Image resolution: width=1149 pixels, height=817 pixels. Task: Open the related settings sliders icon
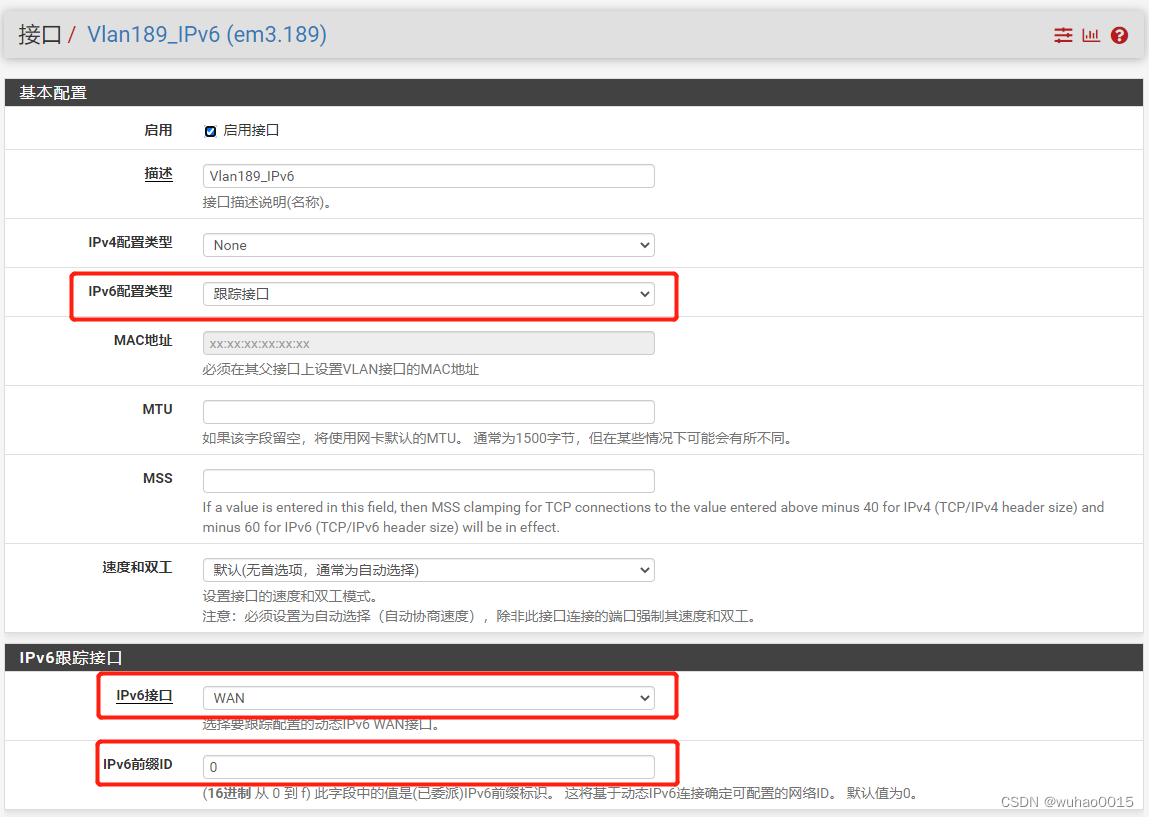point(1063,34)
